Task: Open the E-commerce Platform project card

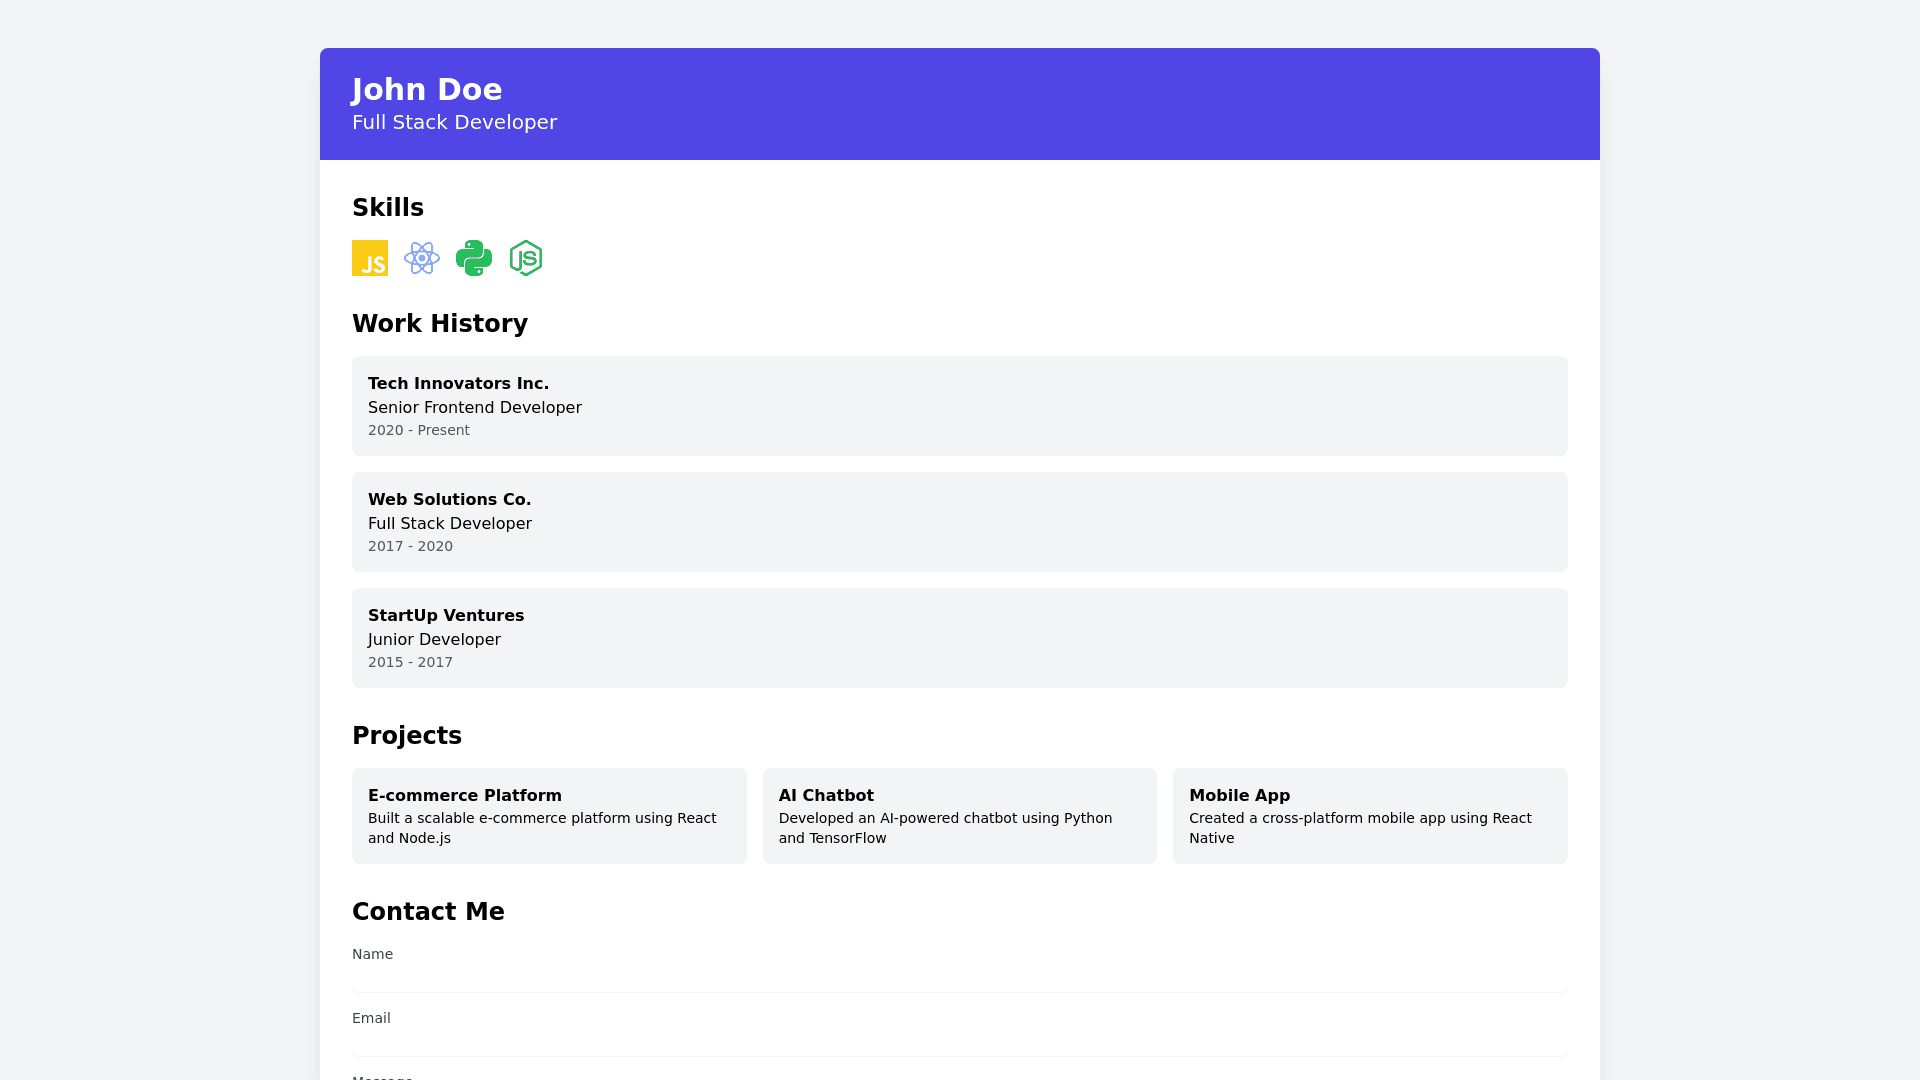Action: click(549, 816)
